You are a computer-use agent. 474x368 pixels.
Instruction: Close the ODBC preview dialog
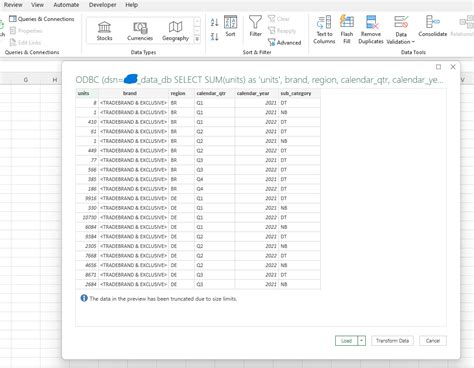(453, 67)
